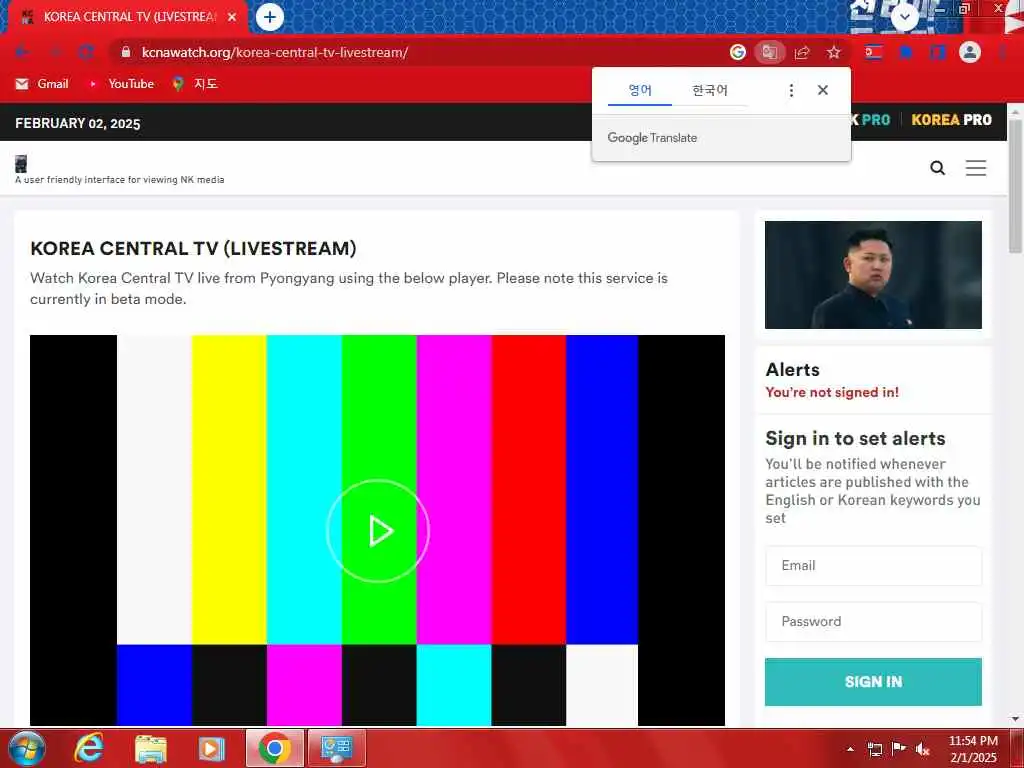This screenshot has height=768, width=1024.
Task: Play the Korea Central TV livestream
Action: tap(378, 531)
